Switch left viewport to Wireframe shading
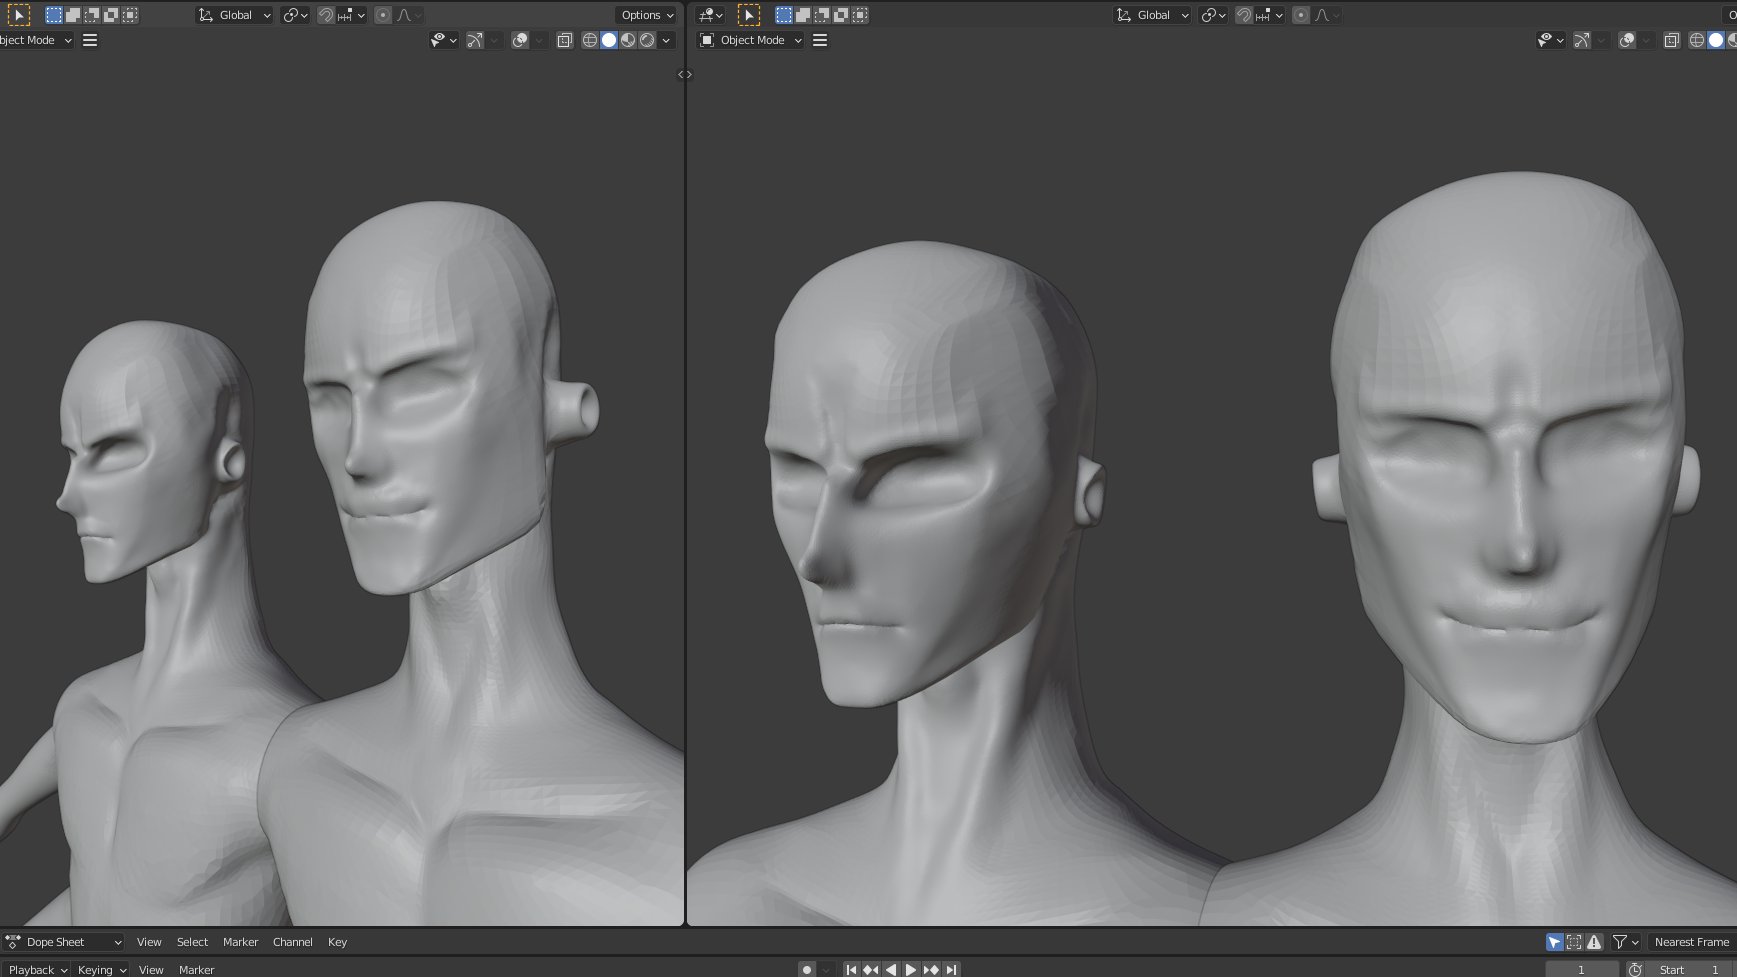Viewport: 1737px width, 977px height. tap(590, 40)
